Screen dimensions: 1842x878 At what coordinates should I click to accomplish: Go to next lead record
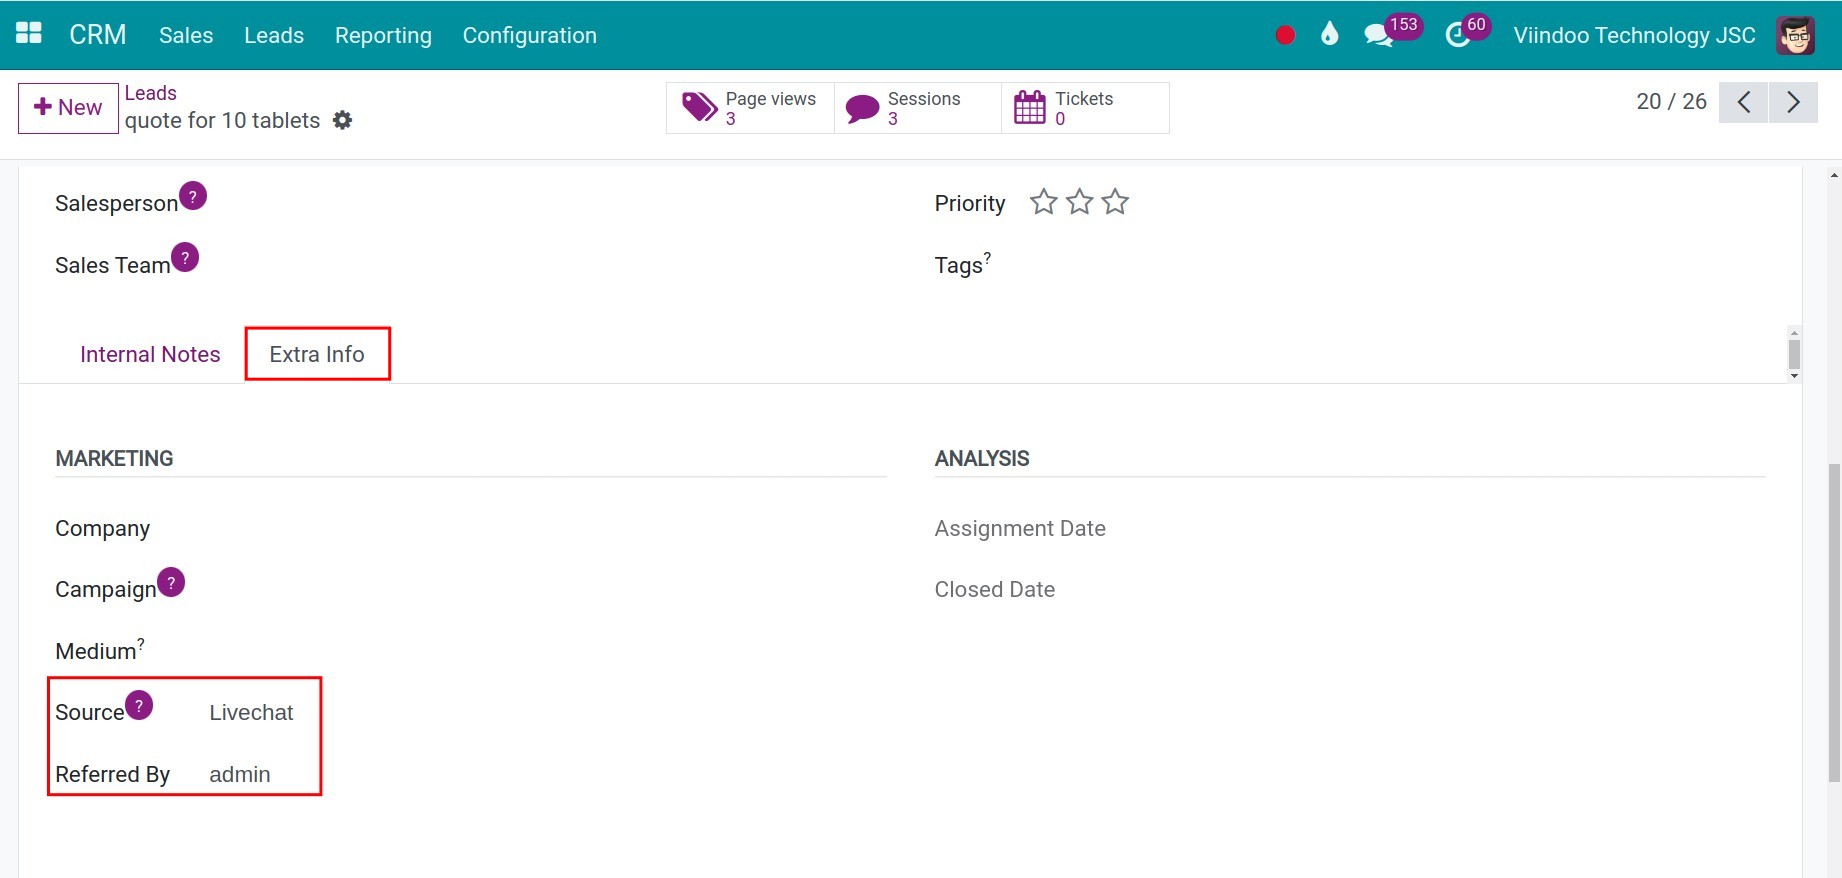coord(1793,102)
